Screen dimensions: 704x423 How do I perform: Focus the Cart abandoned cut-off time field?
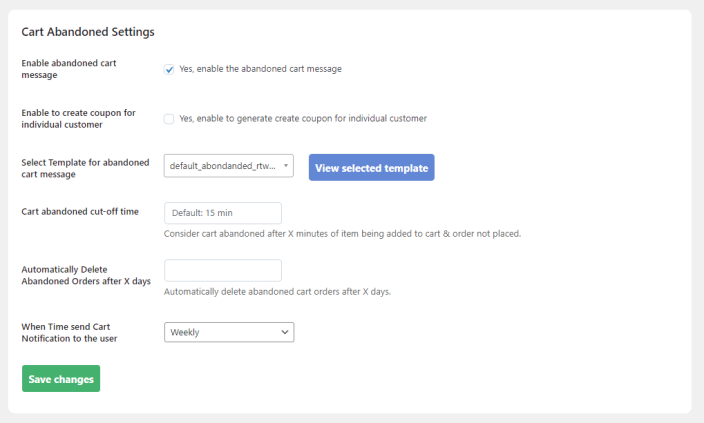222,213
